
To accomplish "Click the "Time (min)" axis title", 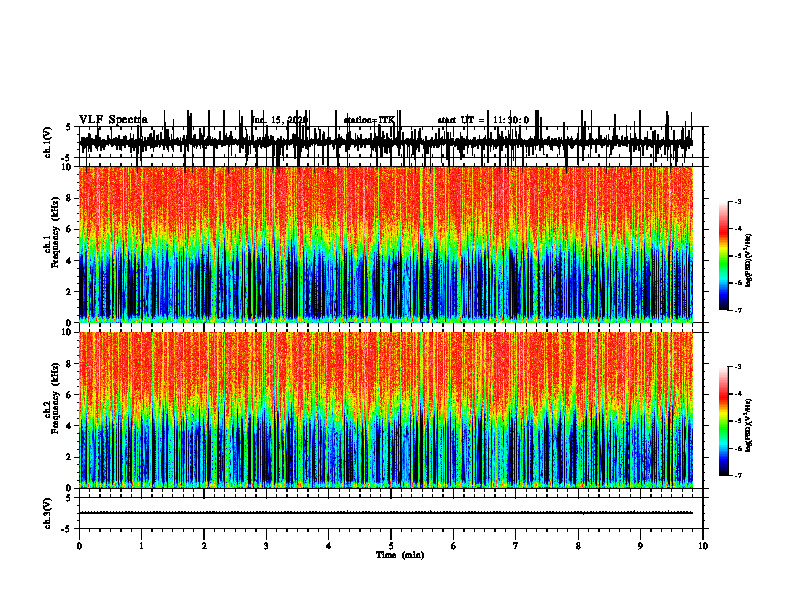I will [x=400, y=555].
